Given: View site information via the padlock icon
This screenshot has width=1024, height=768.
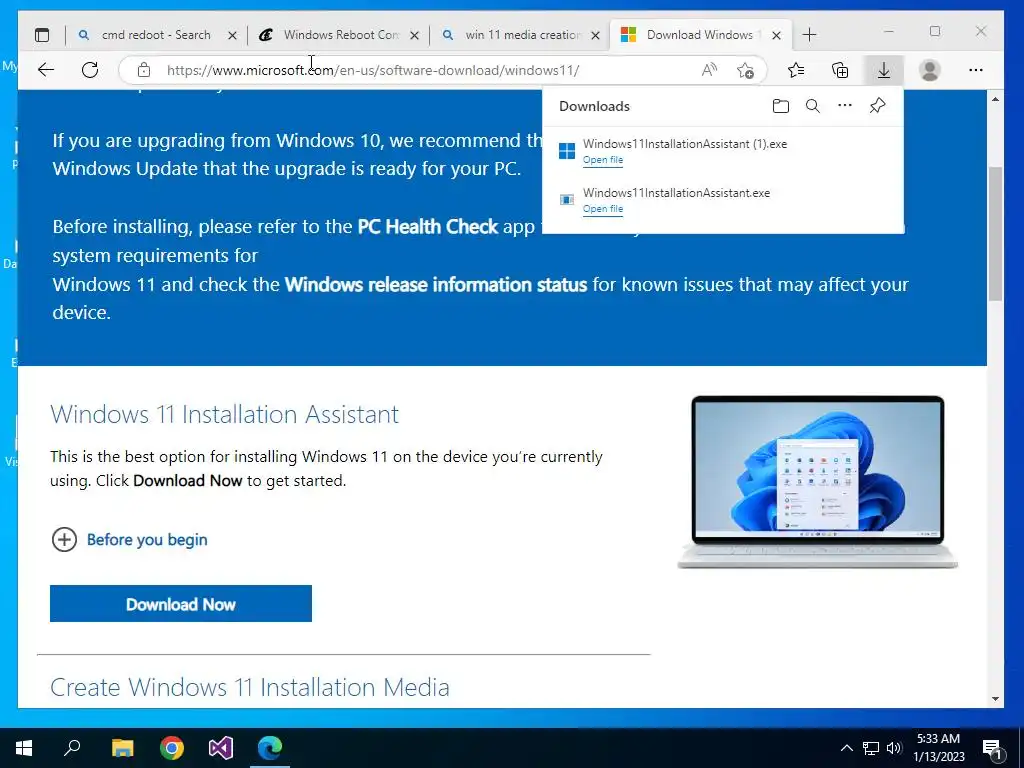Looking at the screenshot, I should (144, 70).
